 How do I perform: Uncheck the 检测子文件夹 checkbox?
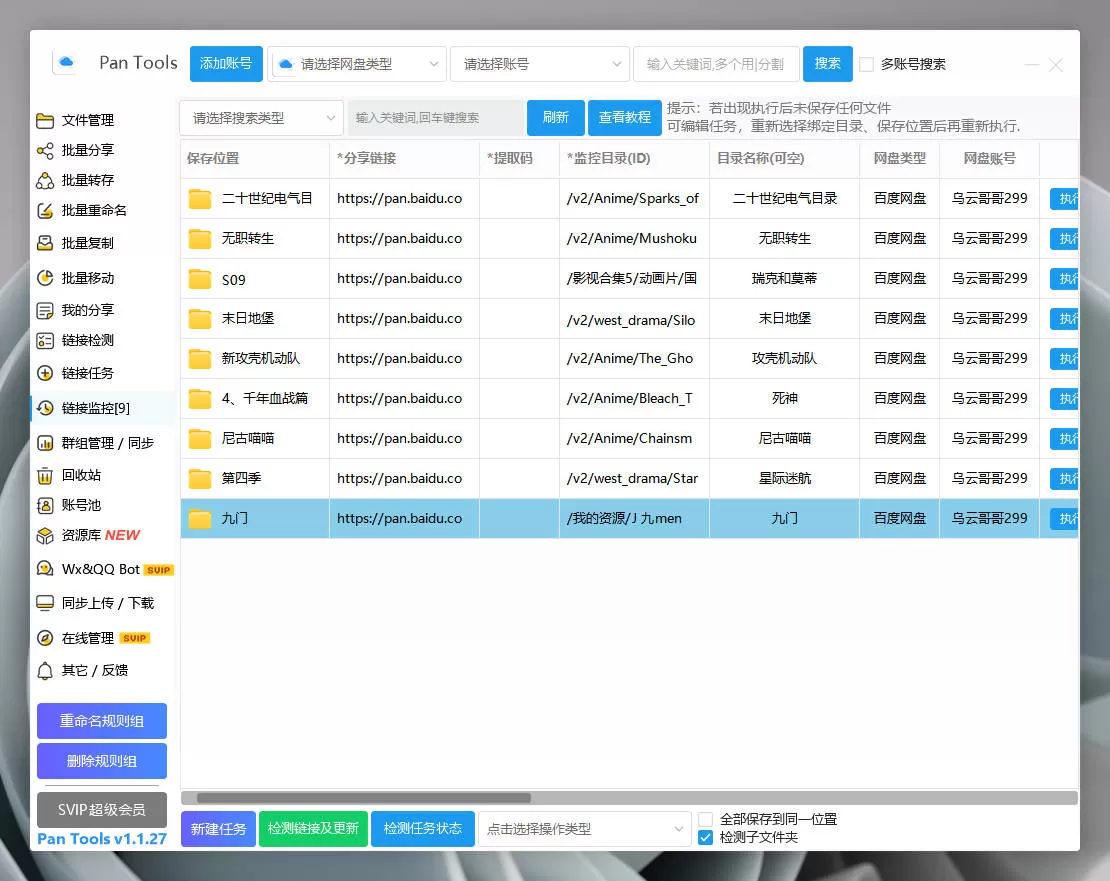click(x=705, y=838)
